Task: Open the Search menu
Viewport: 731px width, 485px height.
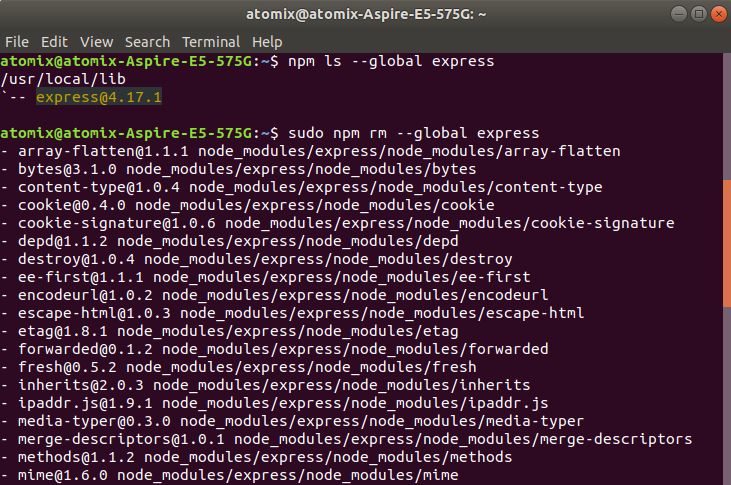Action: 147,42
